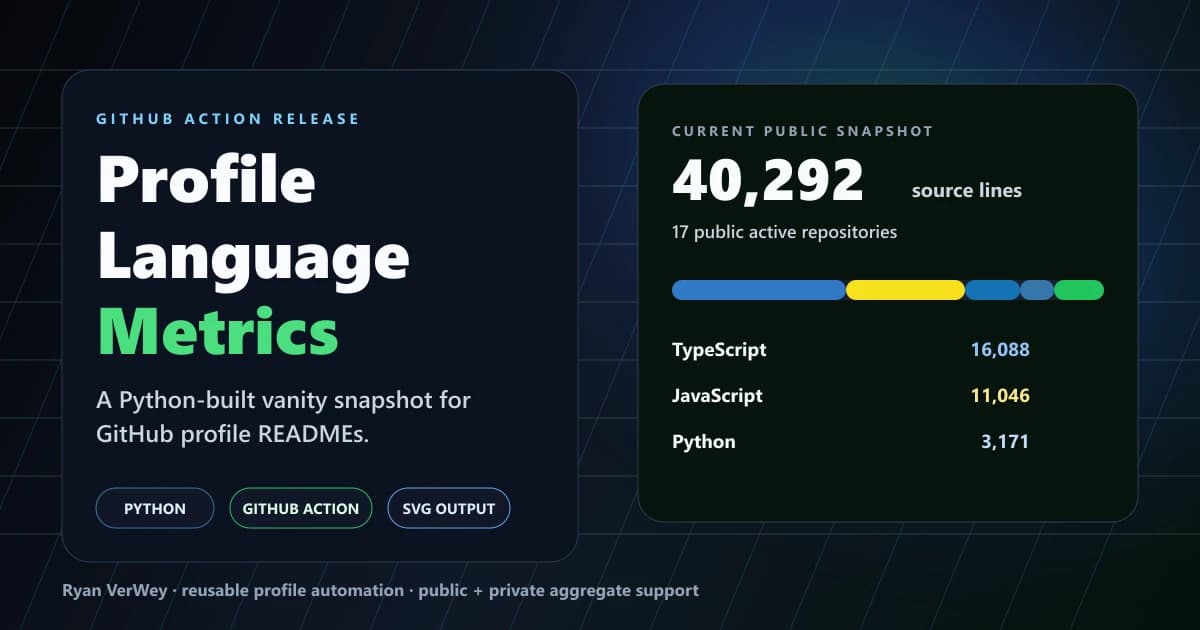Click the 3,171 Python value
This screenshot has height=630, width=1200.
[x=1005, y=441]
